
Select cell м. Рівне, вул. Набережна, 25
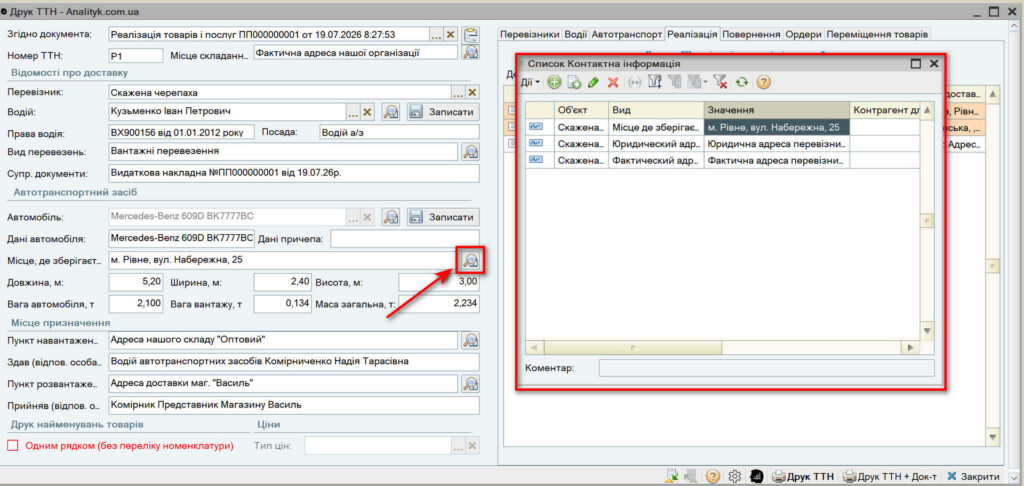[x=776, y=127]
